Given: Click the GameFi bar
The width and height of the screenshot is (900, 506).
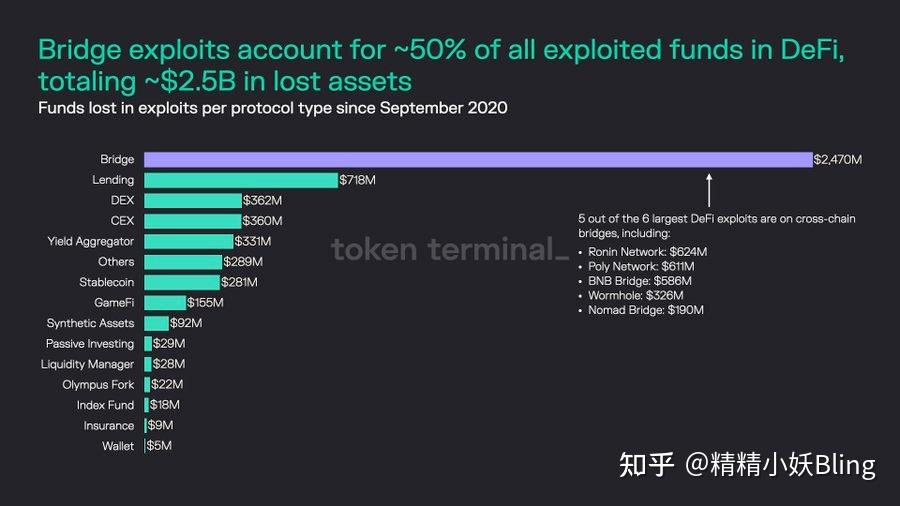Looking at the screenshot, I should 165,303.
